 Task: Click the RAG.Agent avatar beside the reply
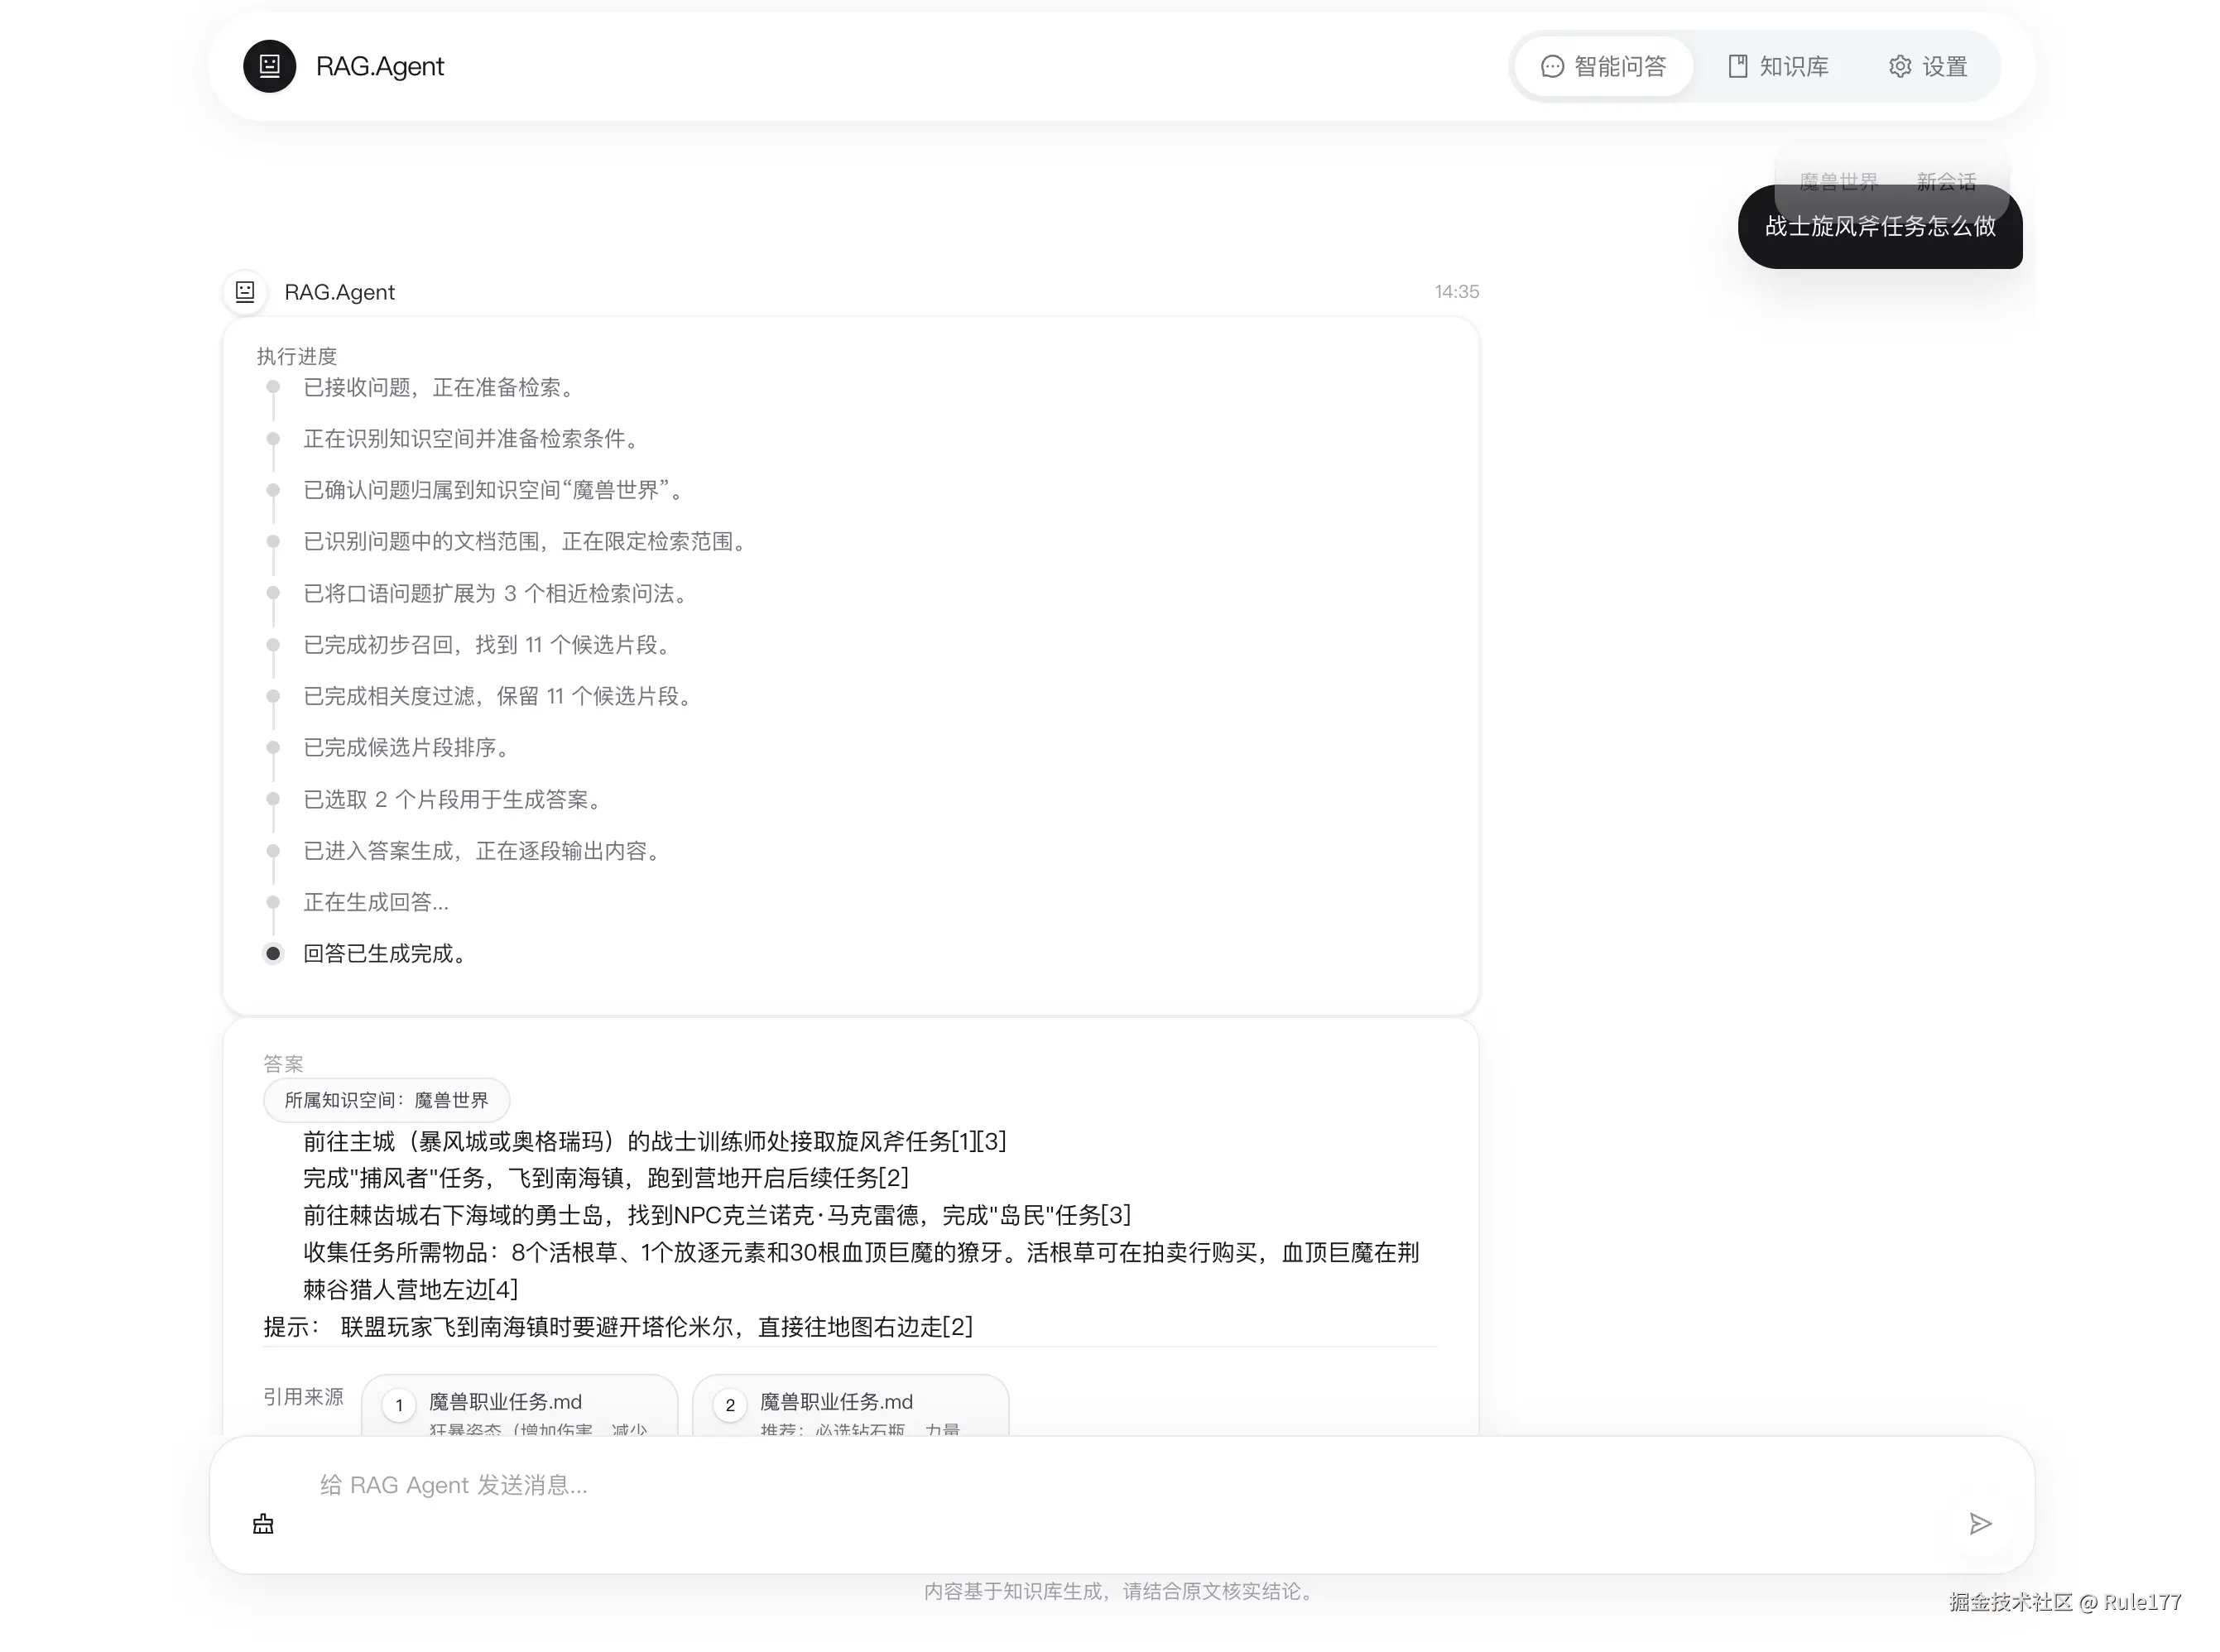[245, 291]
